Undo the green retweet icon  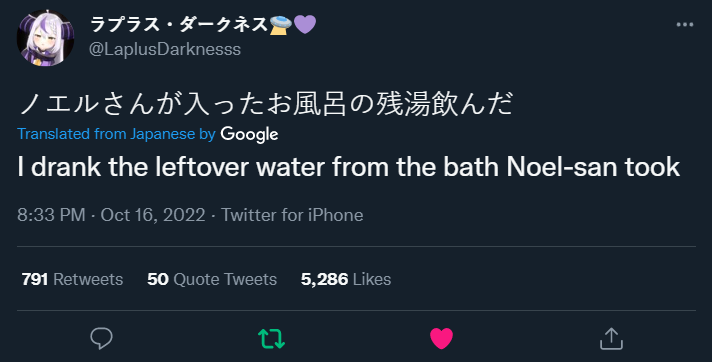click(x=272, y=339)
